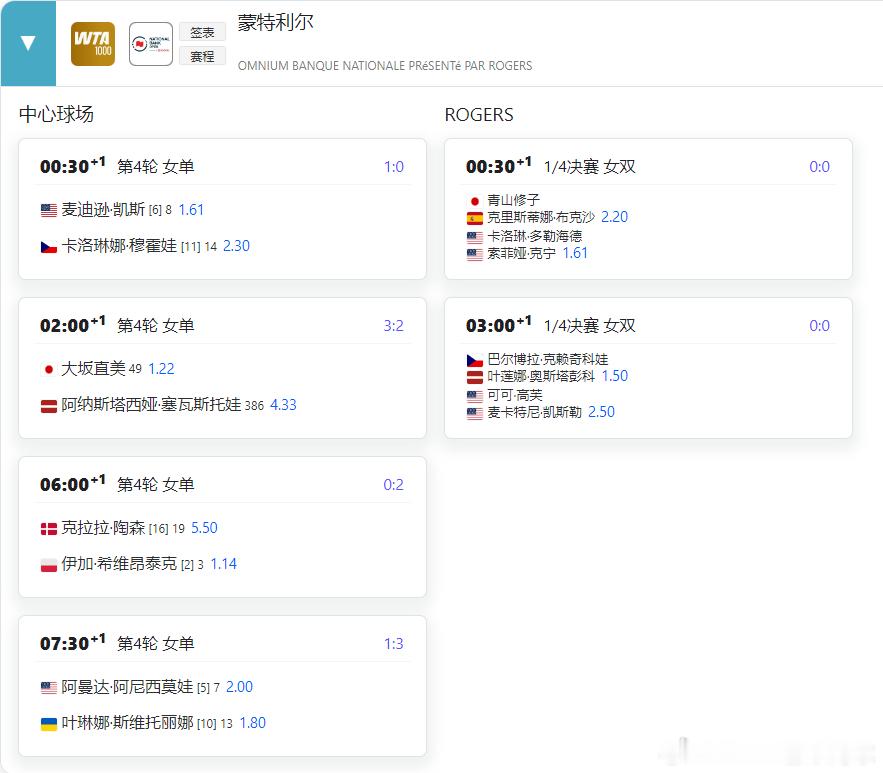This screenshot has height=773, width=883.
Task: Click head-to-head 3:2 in Osaka match
Action: pos(394,325)
